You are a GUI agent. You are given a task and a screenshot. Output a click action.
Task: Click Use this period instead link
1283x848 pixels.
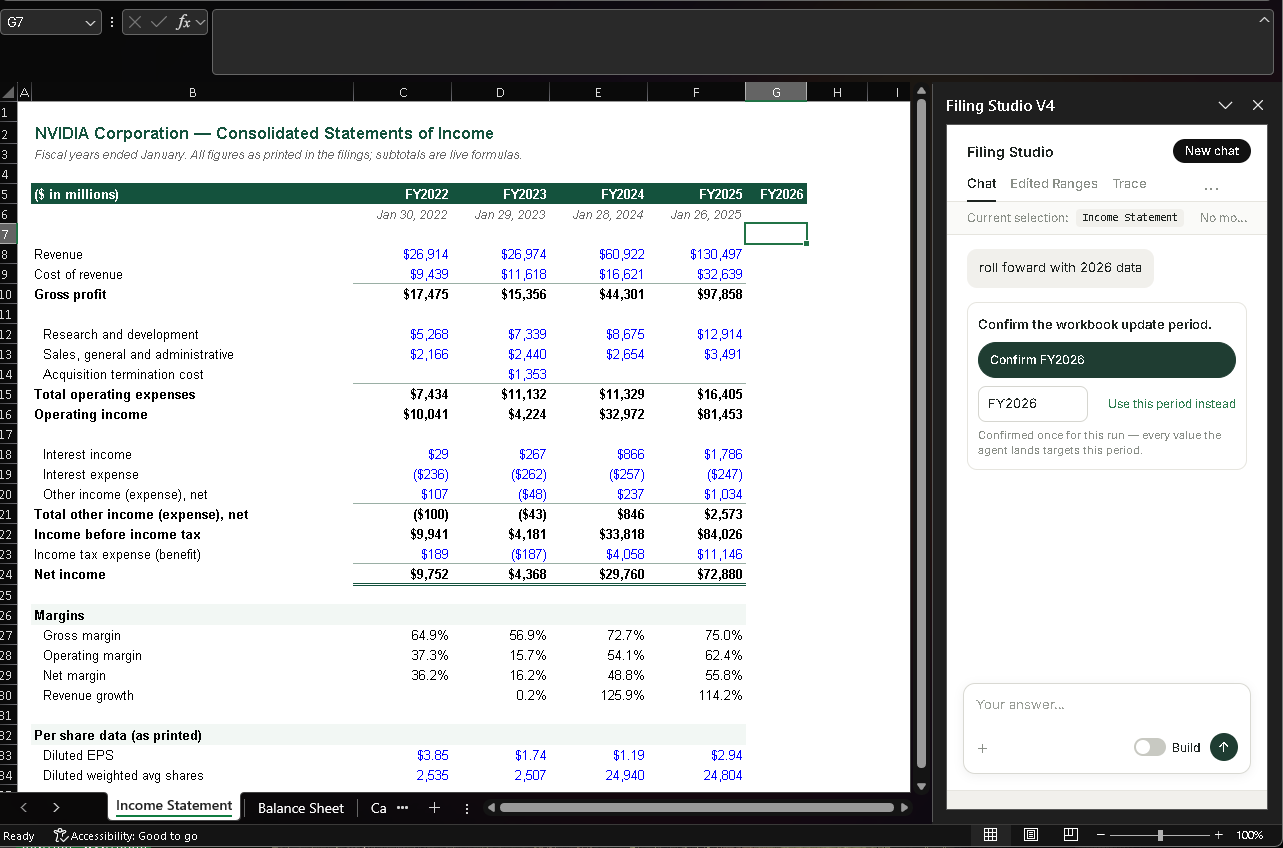1171,404
